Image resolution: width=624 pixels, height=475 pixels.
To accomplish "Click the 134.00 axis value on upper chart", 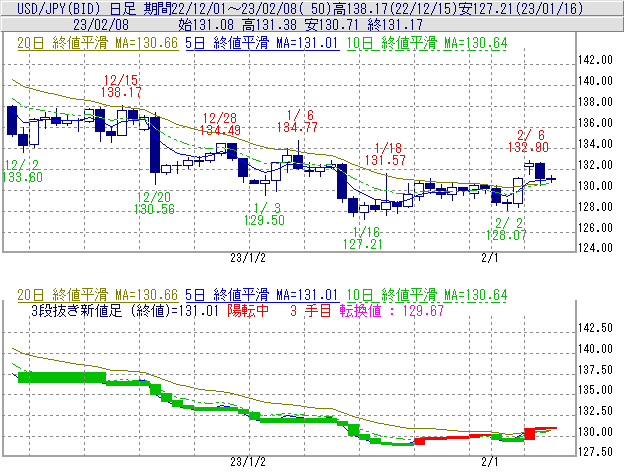I will [x=595, y=144].
